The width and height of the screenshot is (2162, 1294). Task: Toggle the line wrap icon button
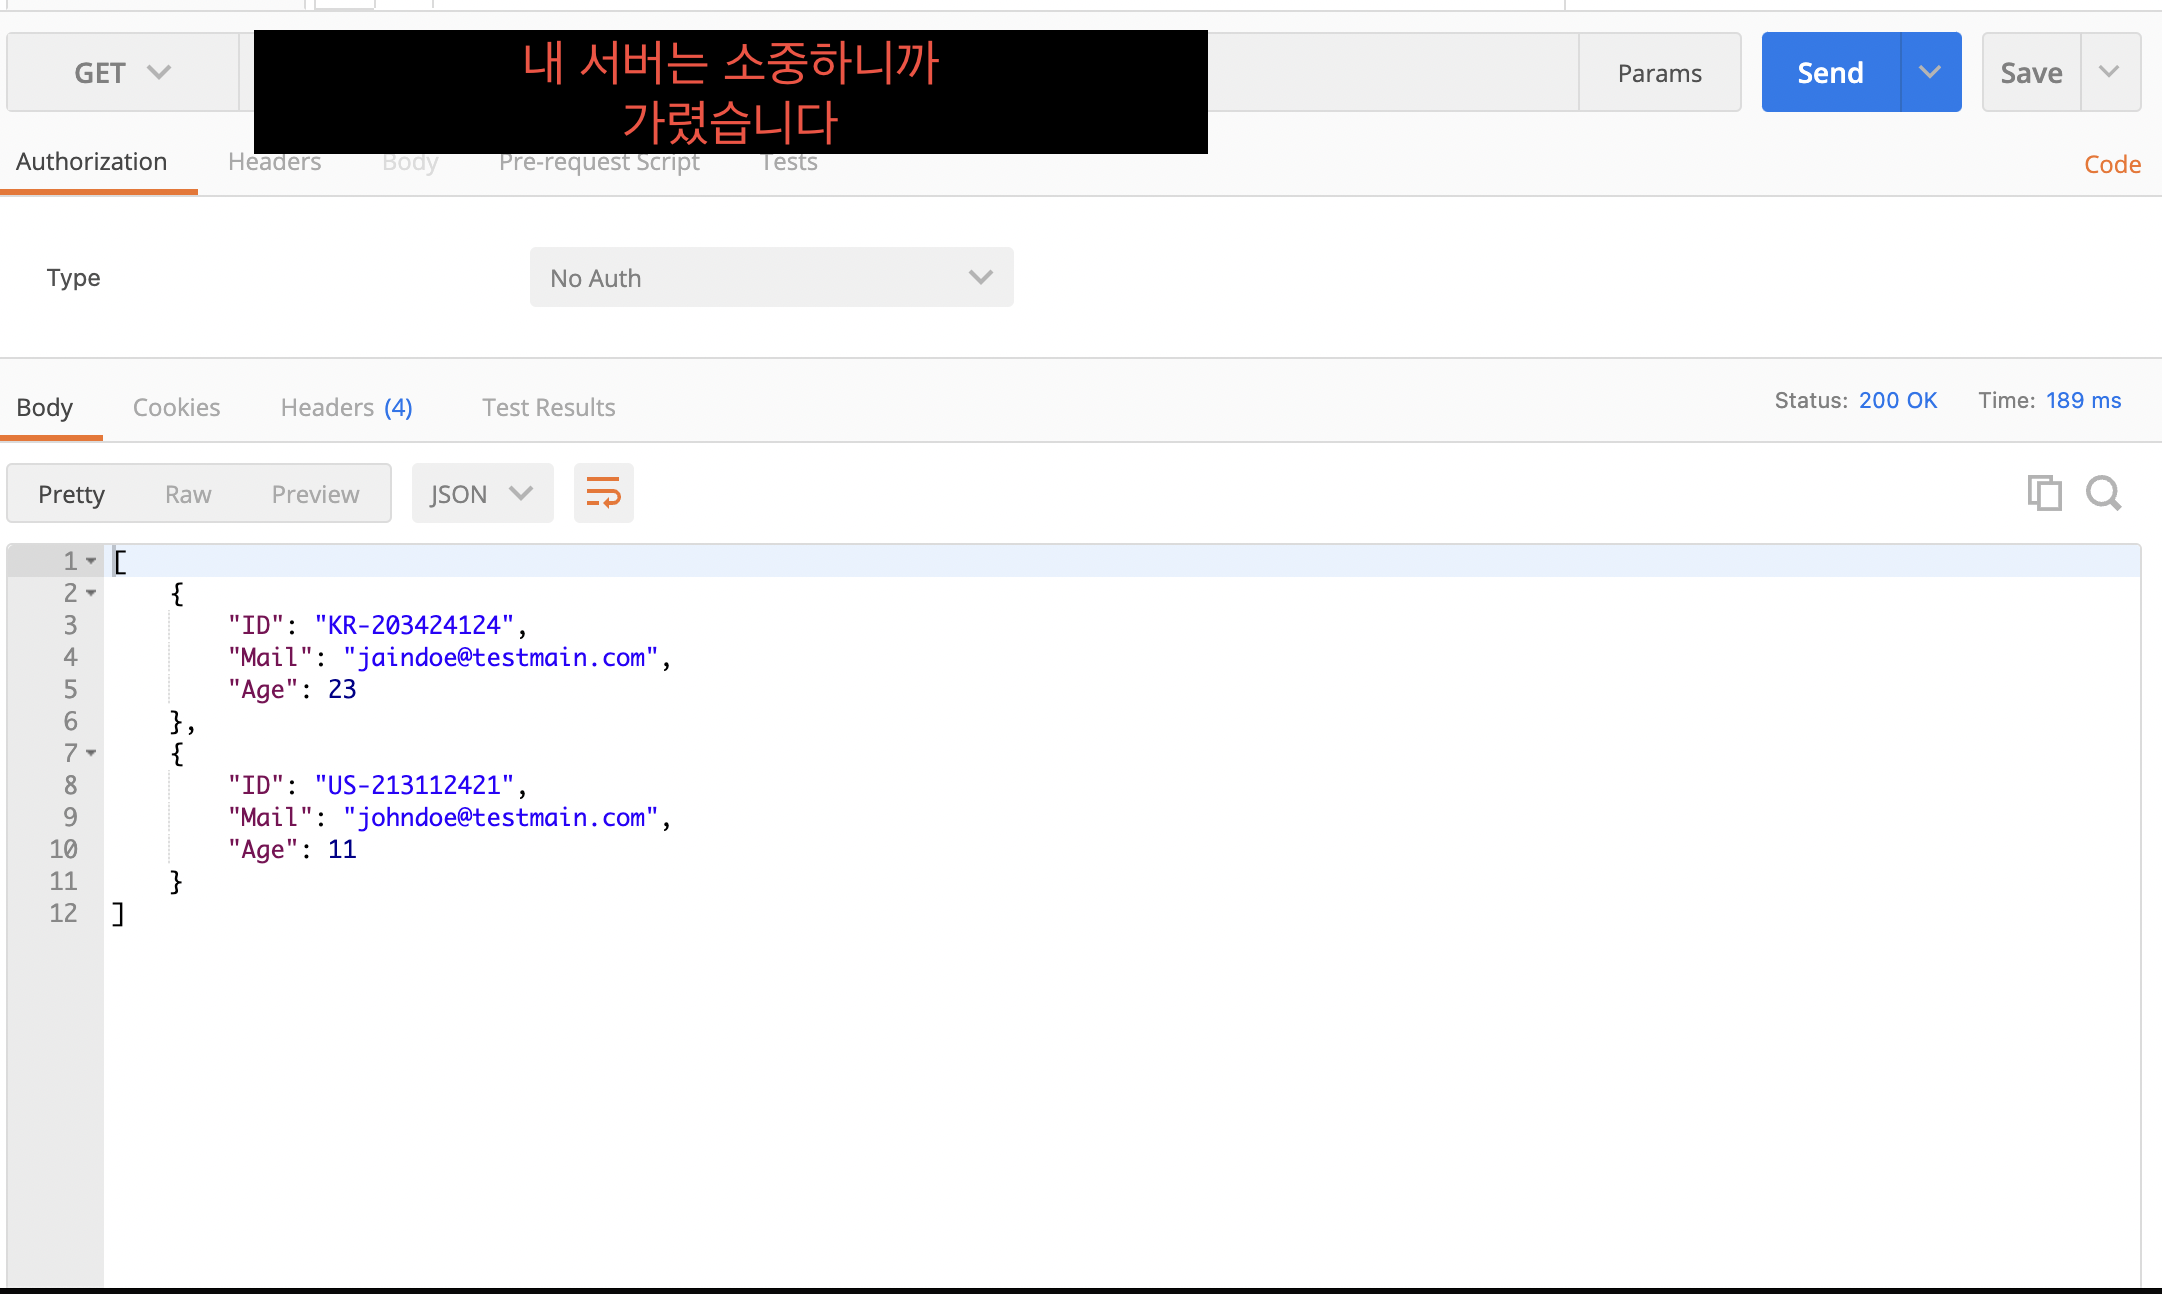point(603,493)
